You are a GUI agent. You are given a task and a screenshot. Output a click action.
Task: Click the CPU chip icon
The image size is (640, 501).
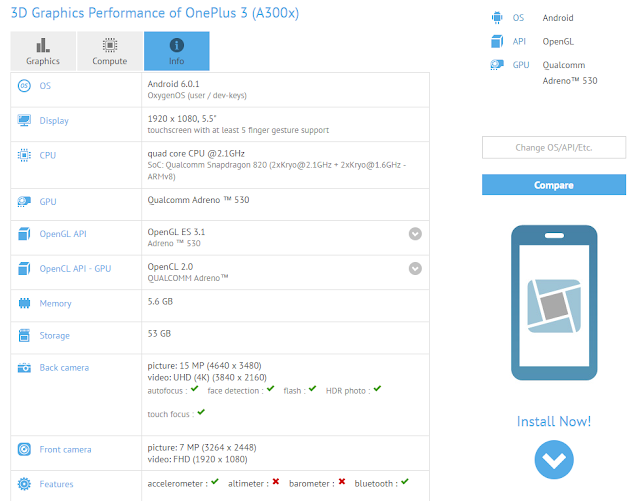(x=24, y=155)
